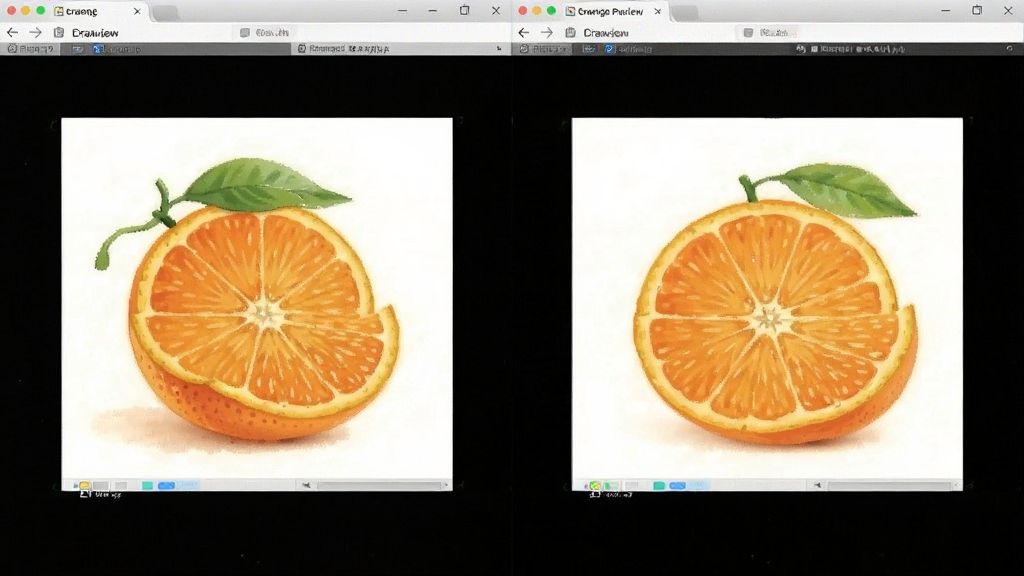Go forward in the left window

pyautogui.click(x=35, y=32)
